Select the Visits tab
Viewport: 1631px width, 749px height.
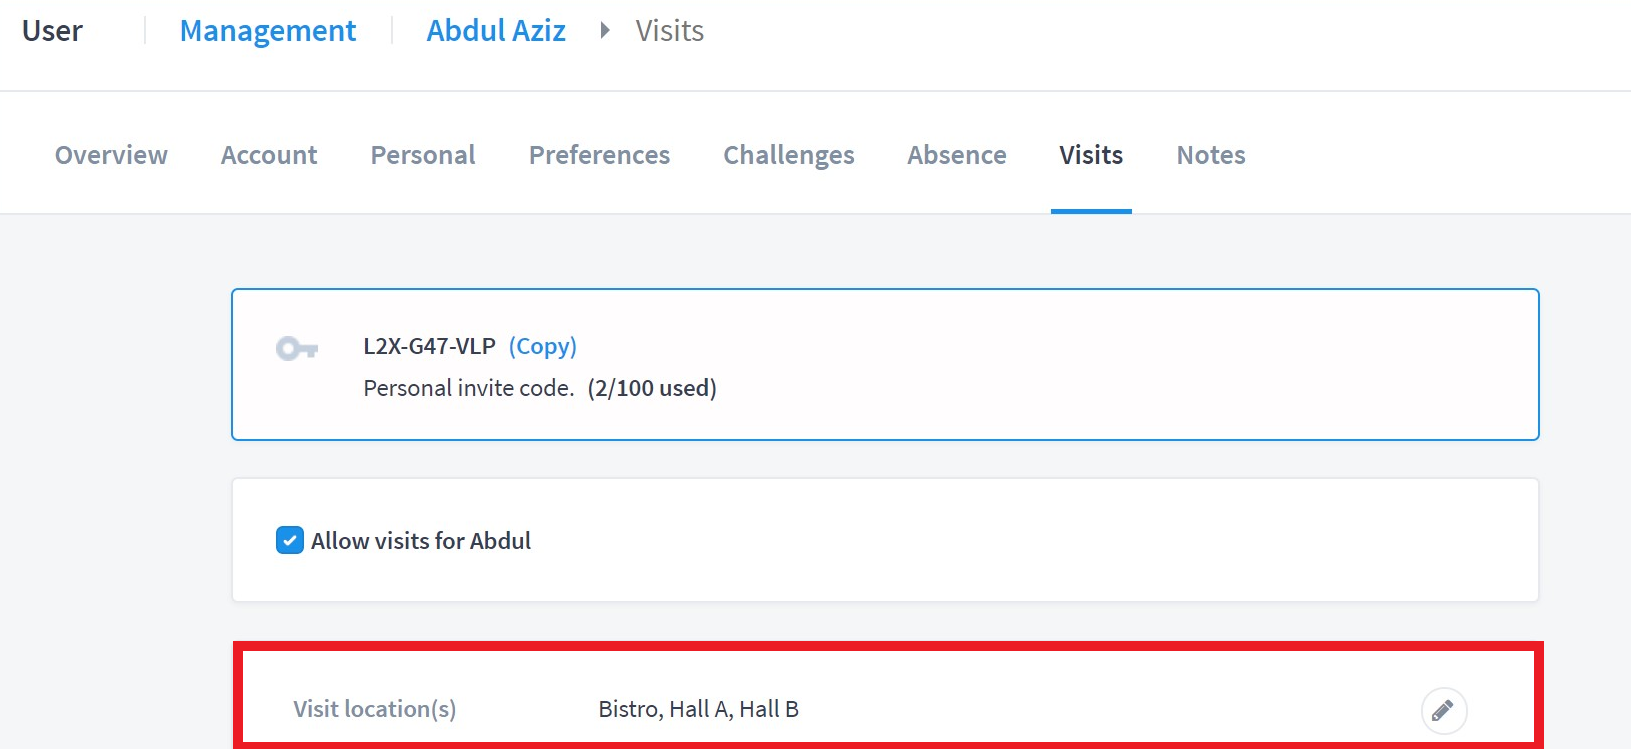click(x=1091, y=155)
